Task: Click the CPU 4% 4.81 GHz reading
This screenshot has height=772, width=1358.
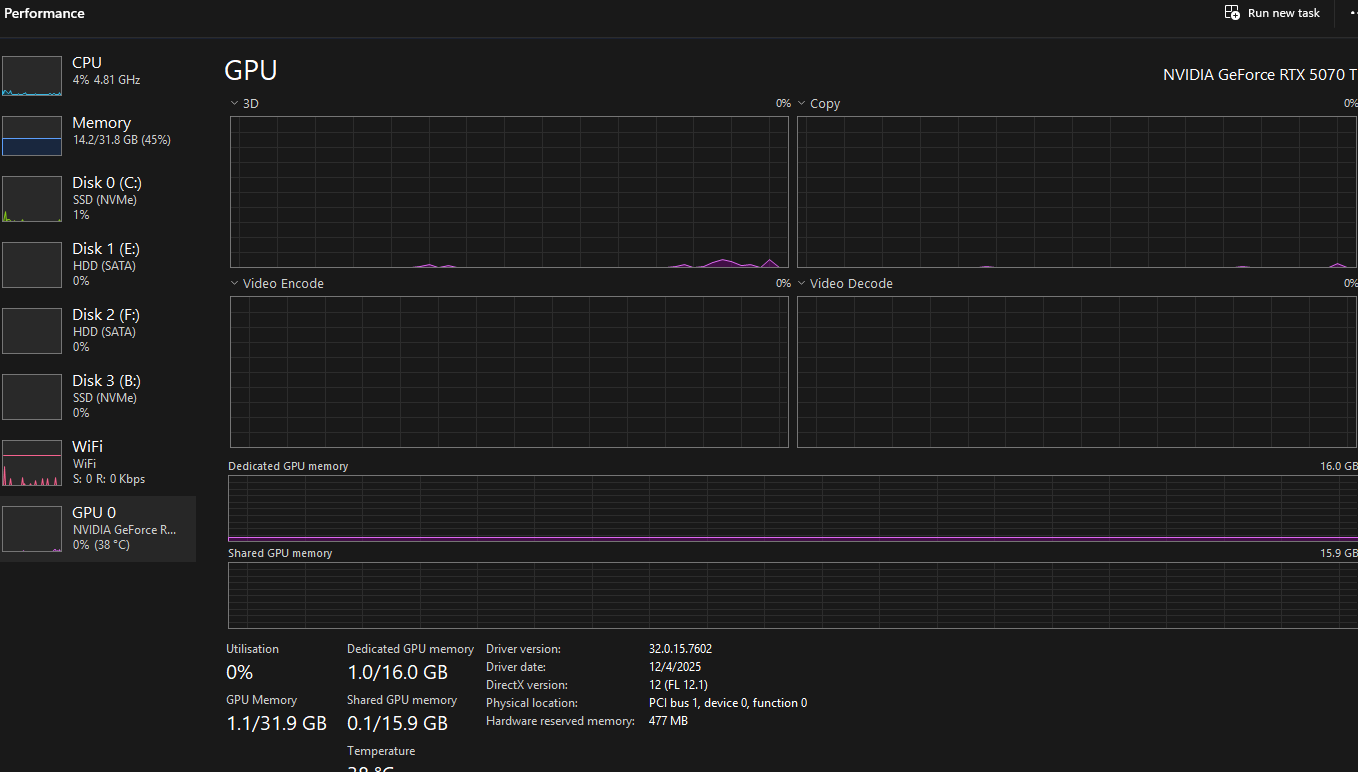Action: coord(106,80)
